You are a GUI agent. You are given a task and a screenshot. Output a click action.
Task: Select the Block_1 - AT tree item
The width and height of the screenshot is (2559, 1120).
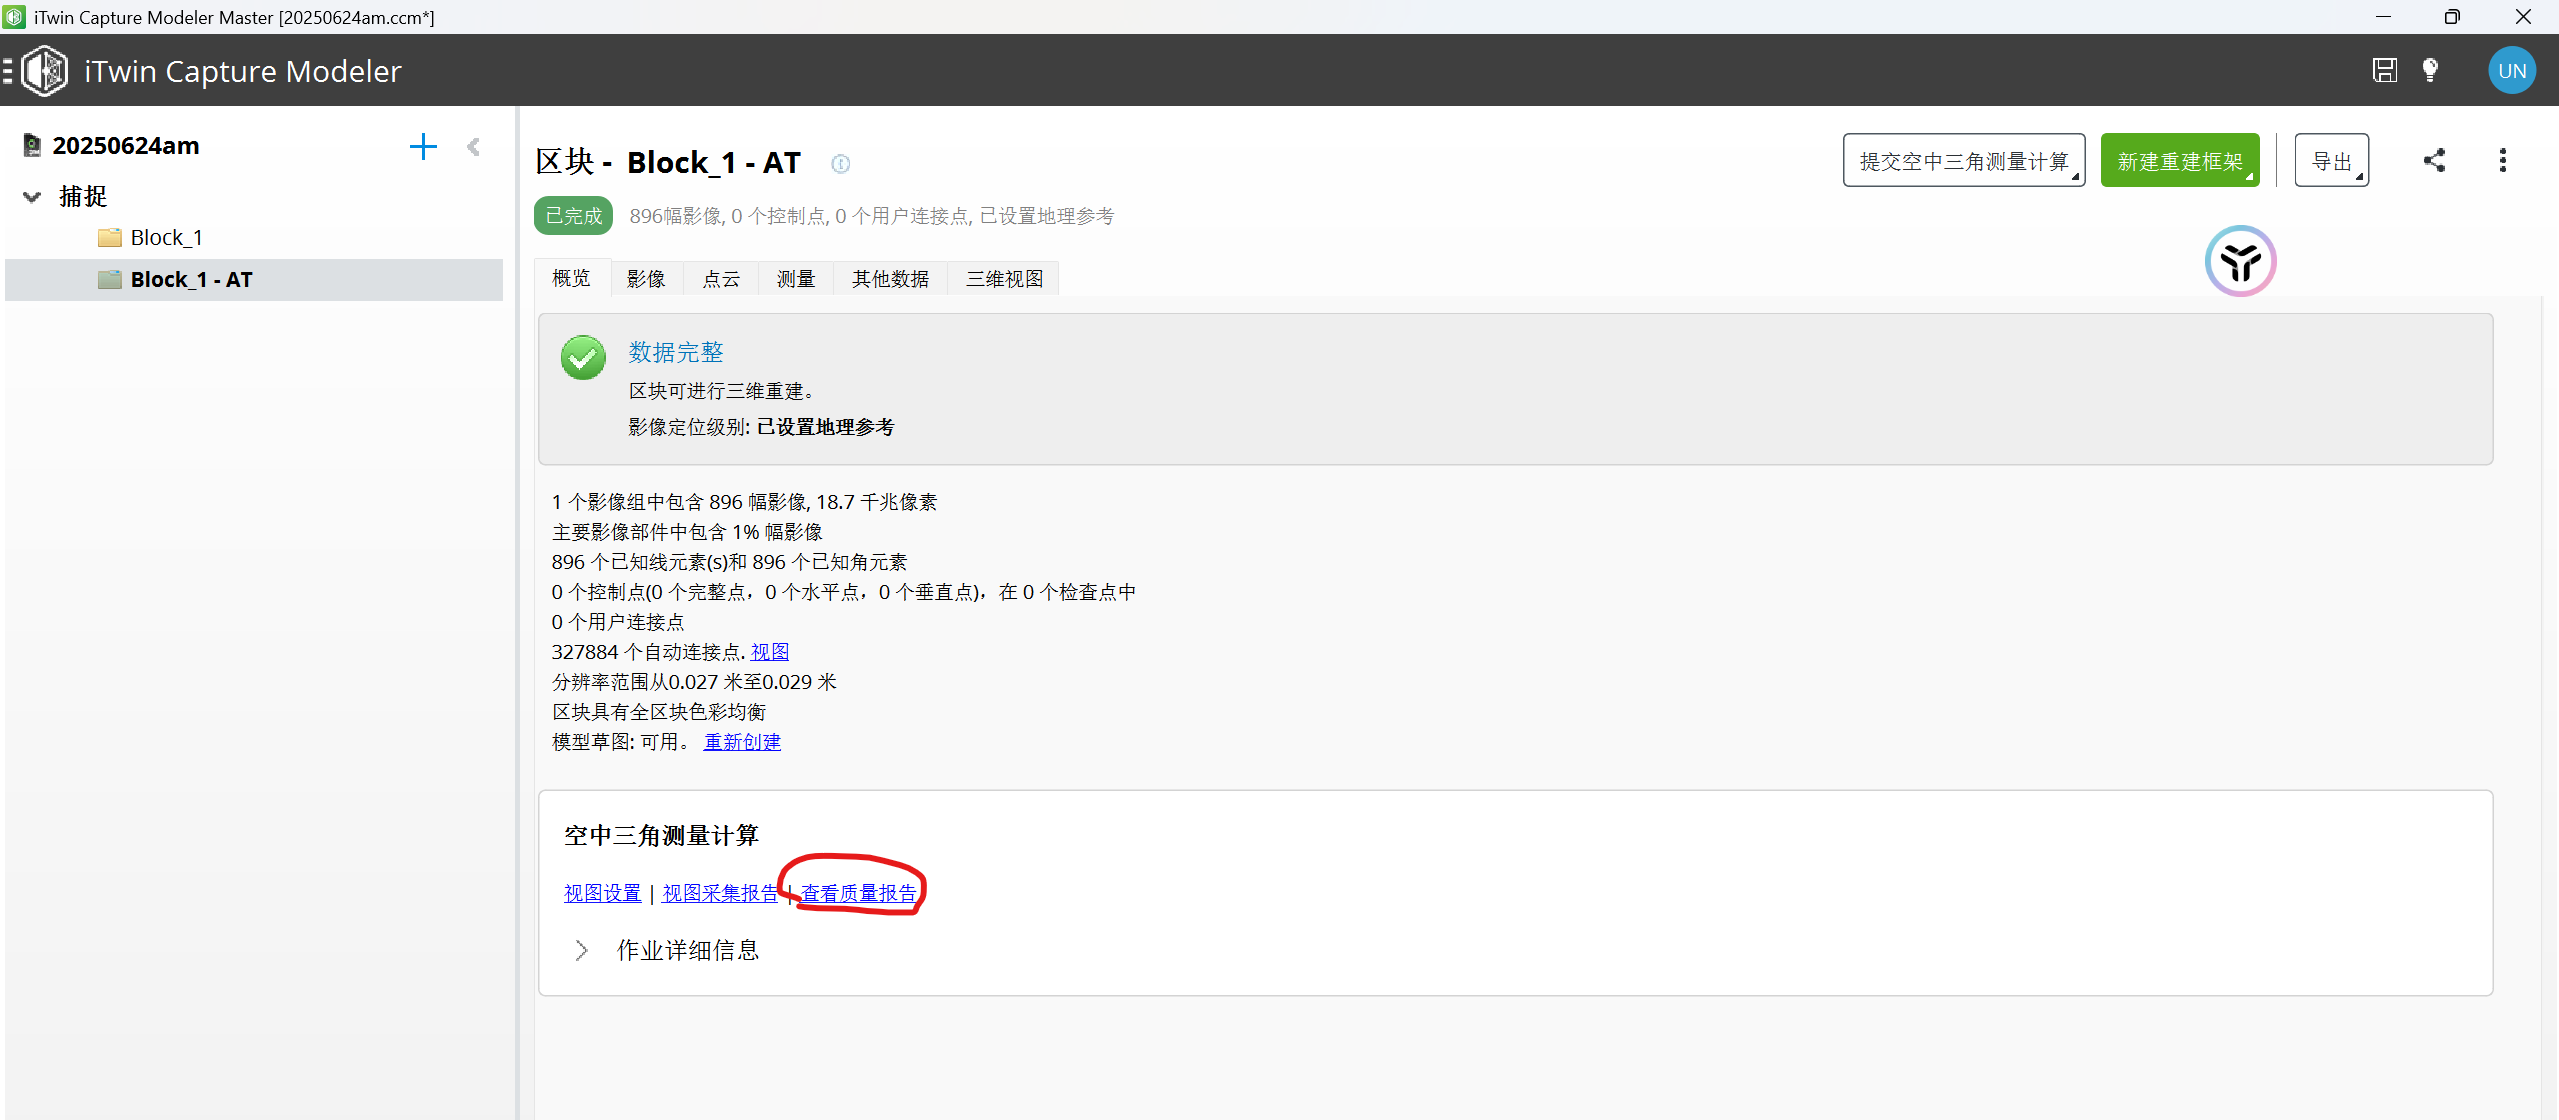(254, 280)
